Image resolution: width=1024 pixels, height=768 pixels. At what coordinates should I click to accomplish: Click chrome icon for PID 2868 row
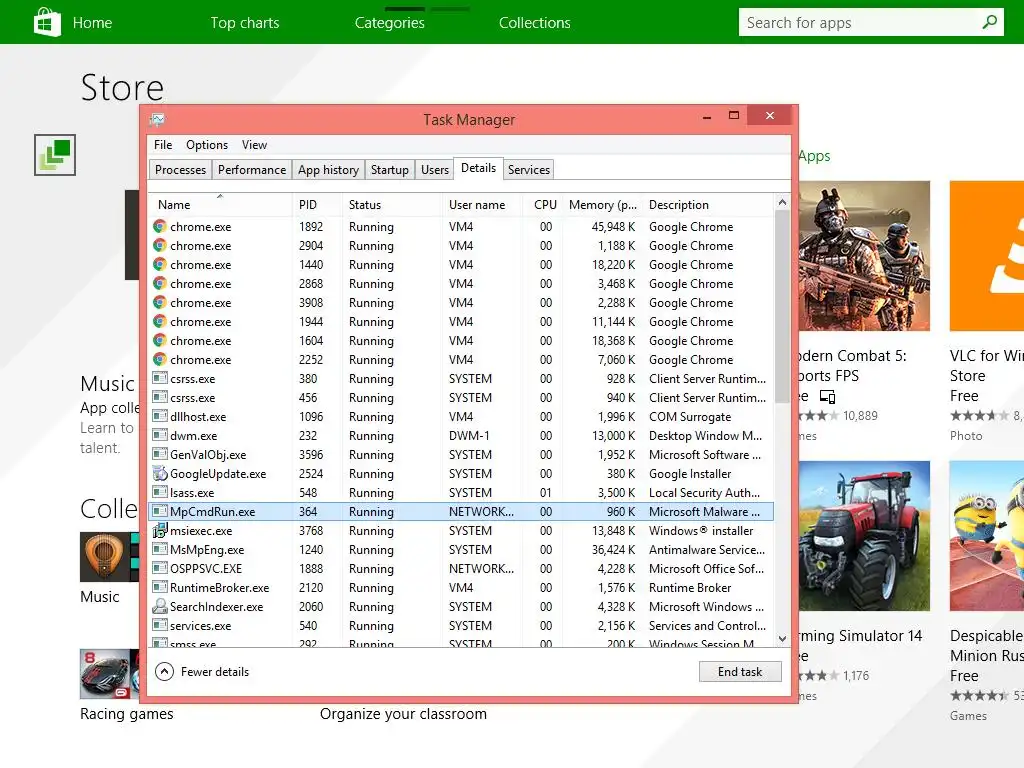point(159,283)
